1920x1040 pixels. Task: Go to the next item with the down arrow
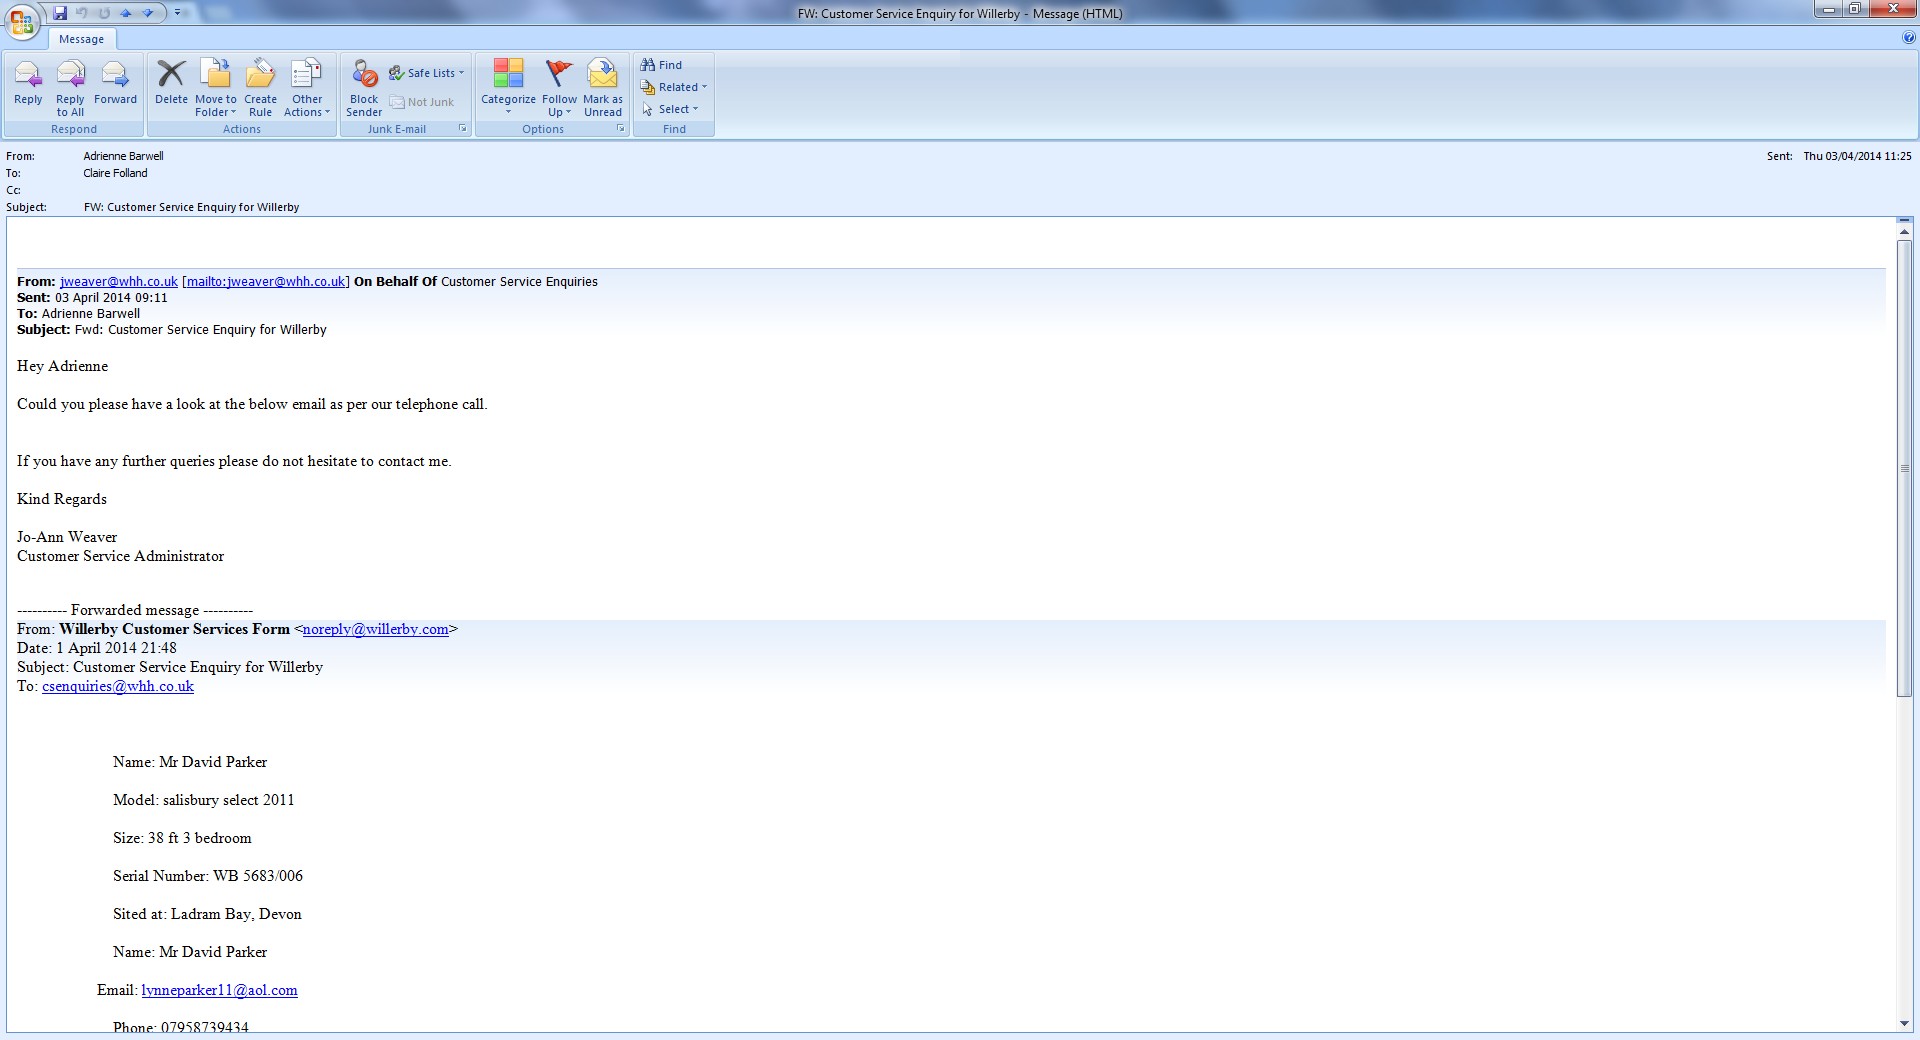coord(148,13)
